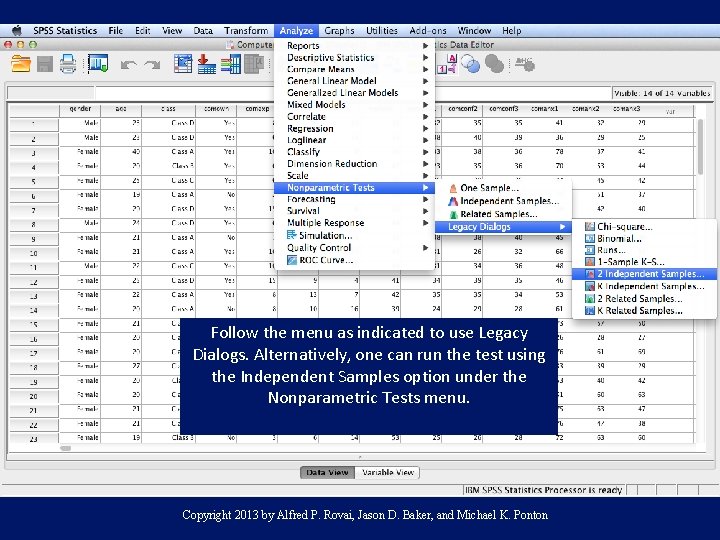Choose Simulation... from the Analyze menu

354,236
